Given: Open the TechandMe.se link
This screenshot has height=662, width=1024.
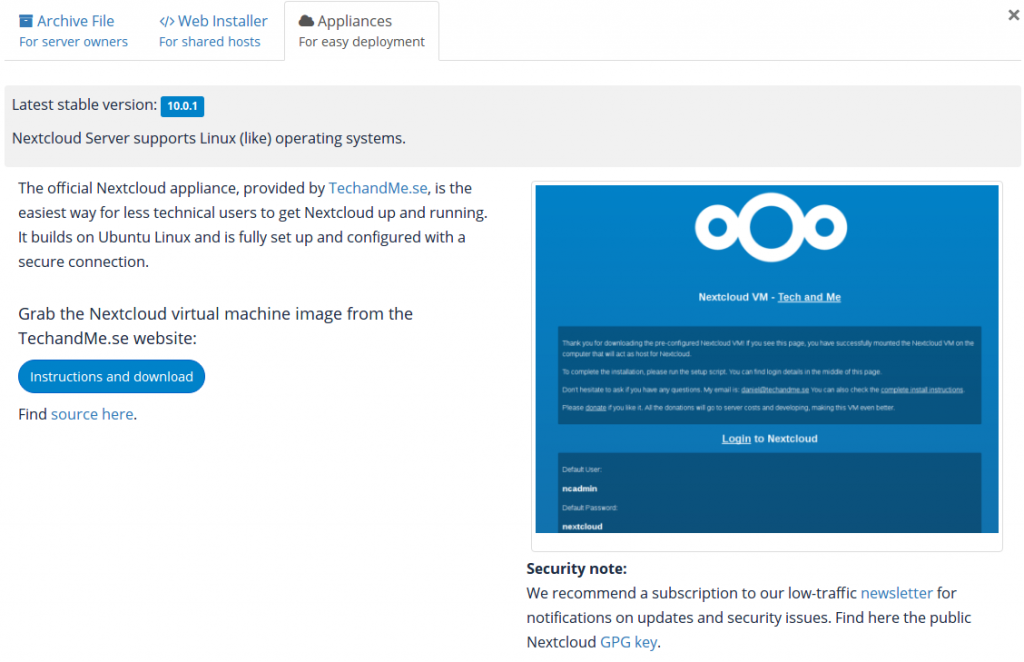Looking at the screenshot, I should tap(377, 188).
